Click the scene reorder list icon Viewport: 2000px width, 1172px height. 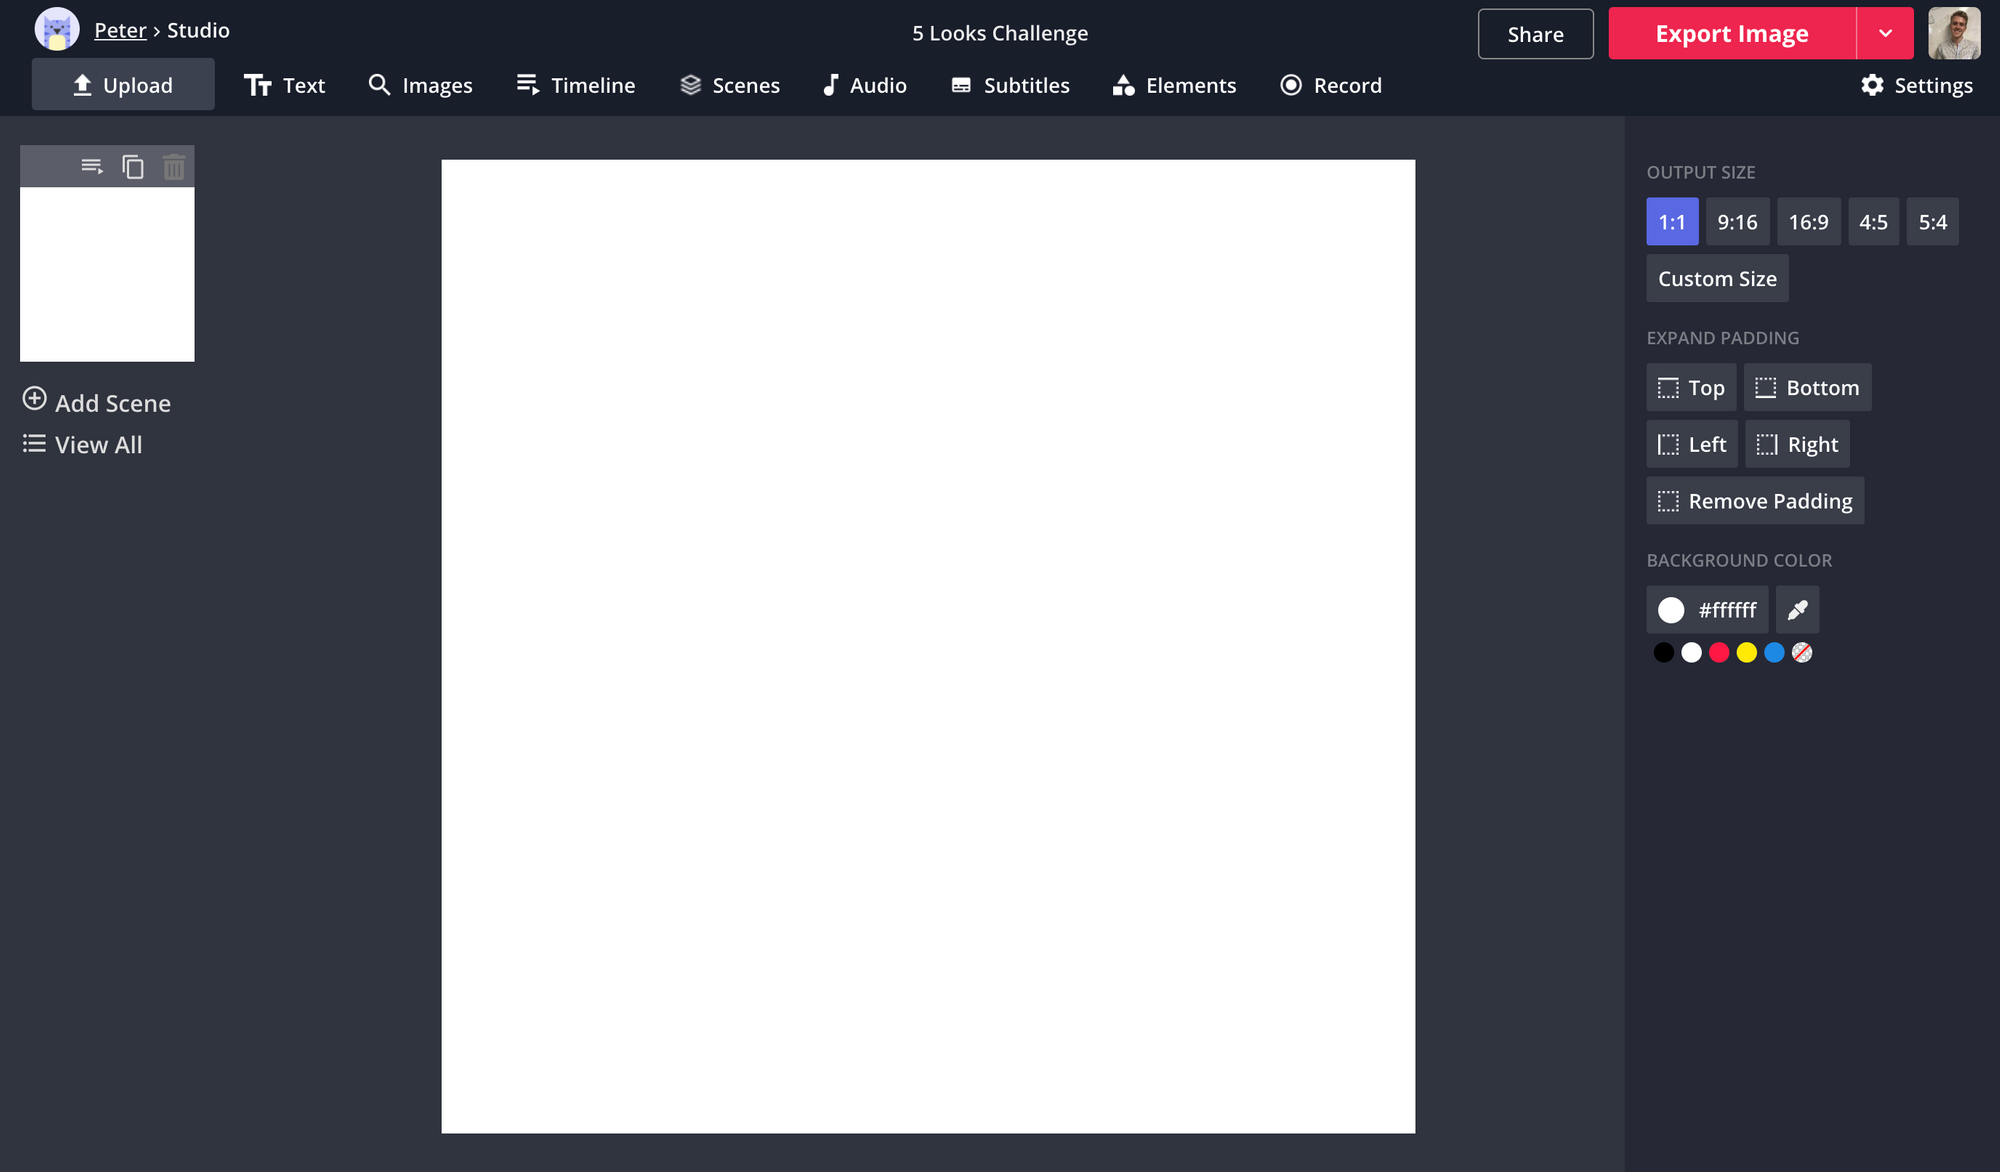point(92,167)
